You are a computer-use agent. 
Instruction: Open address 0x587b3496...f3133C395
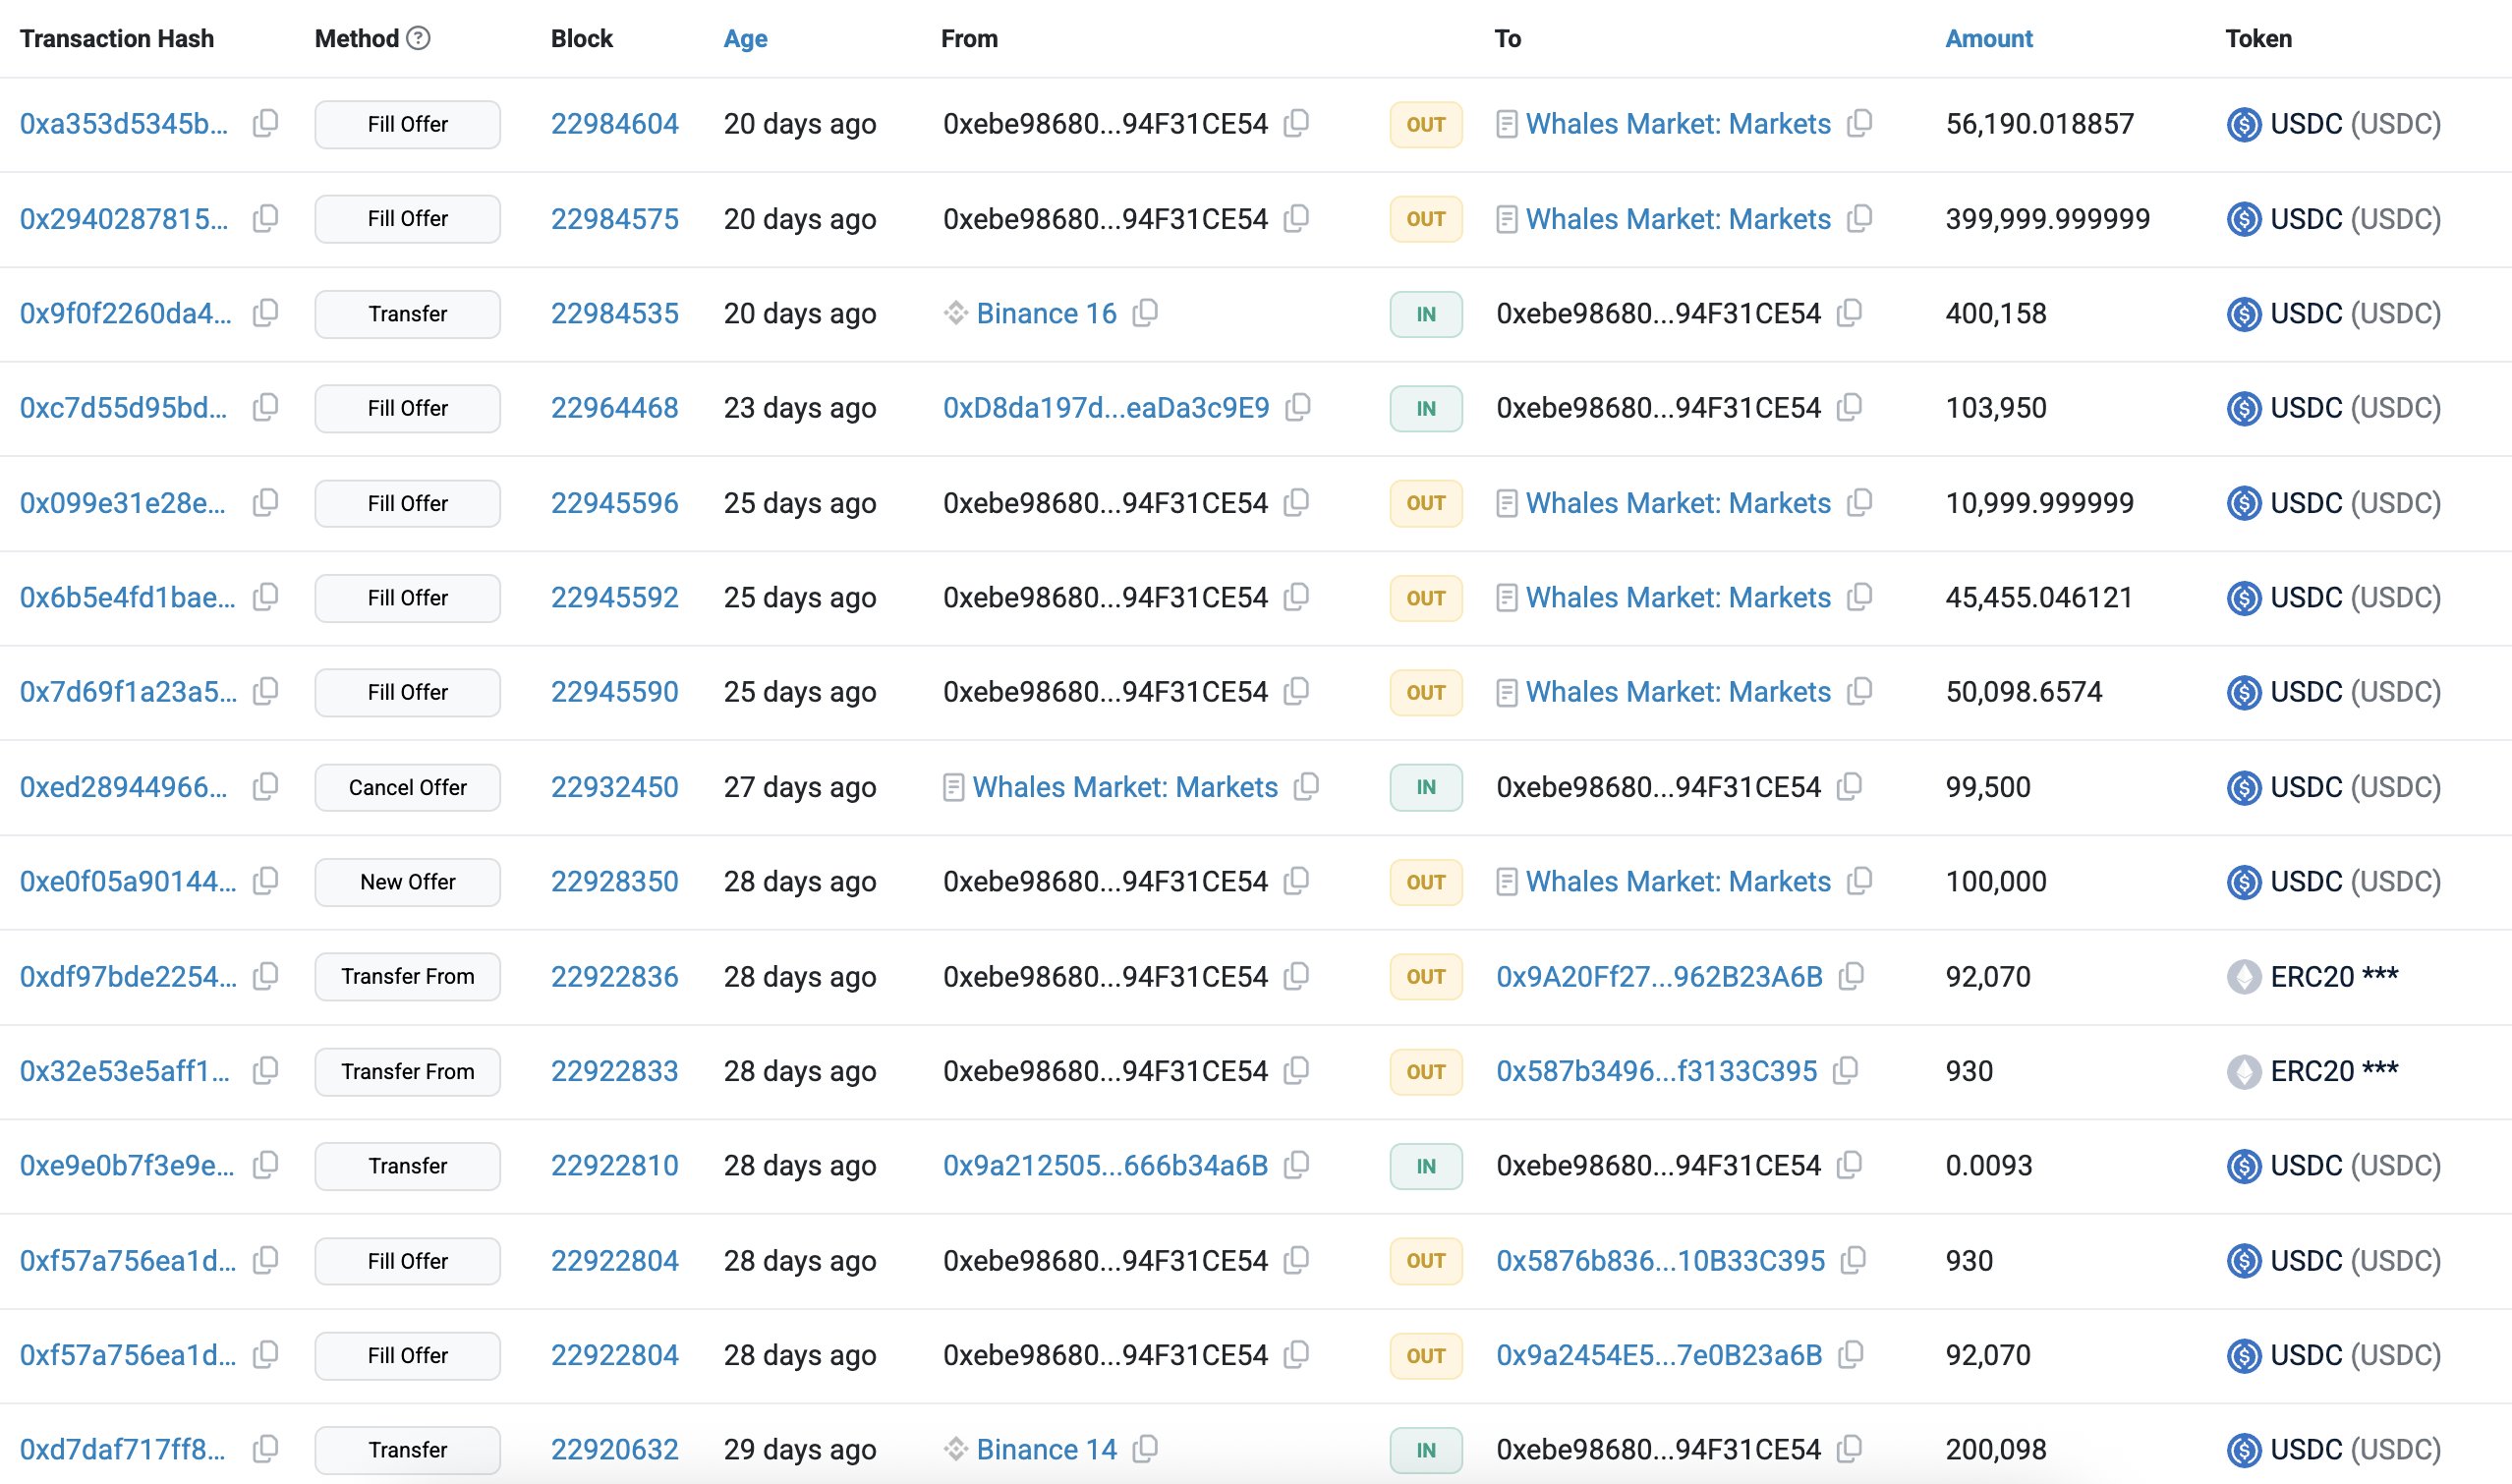(x=1656, y=1071)
